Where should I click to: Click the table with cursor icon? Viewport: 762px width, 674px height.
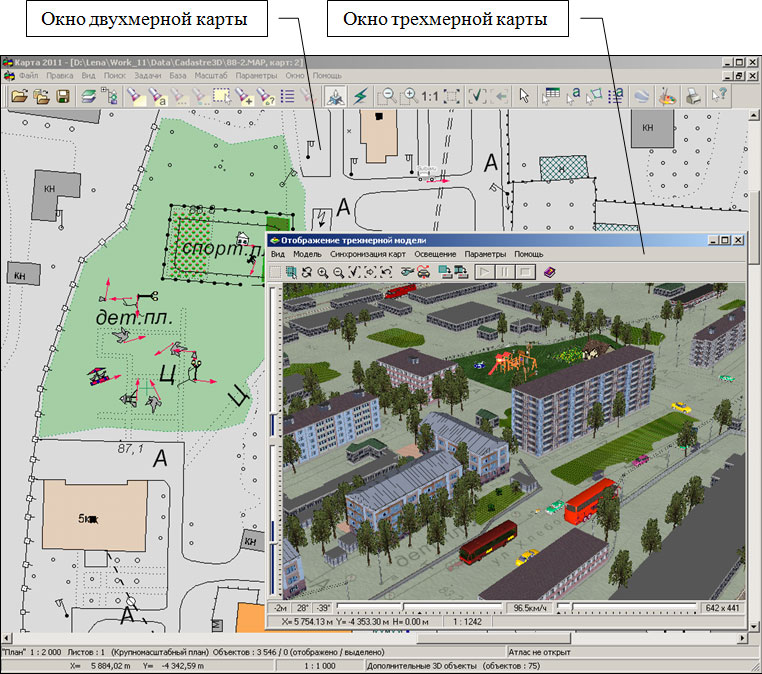tap(551, 96)
